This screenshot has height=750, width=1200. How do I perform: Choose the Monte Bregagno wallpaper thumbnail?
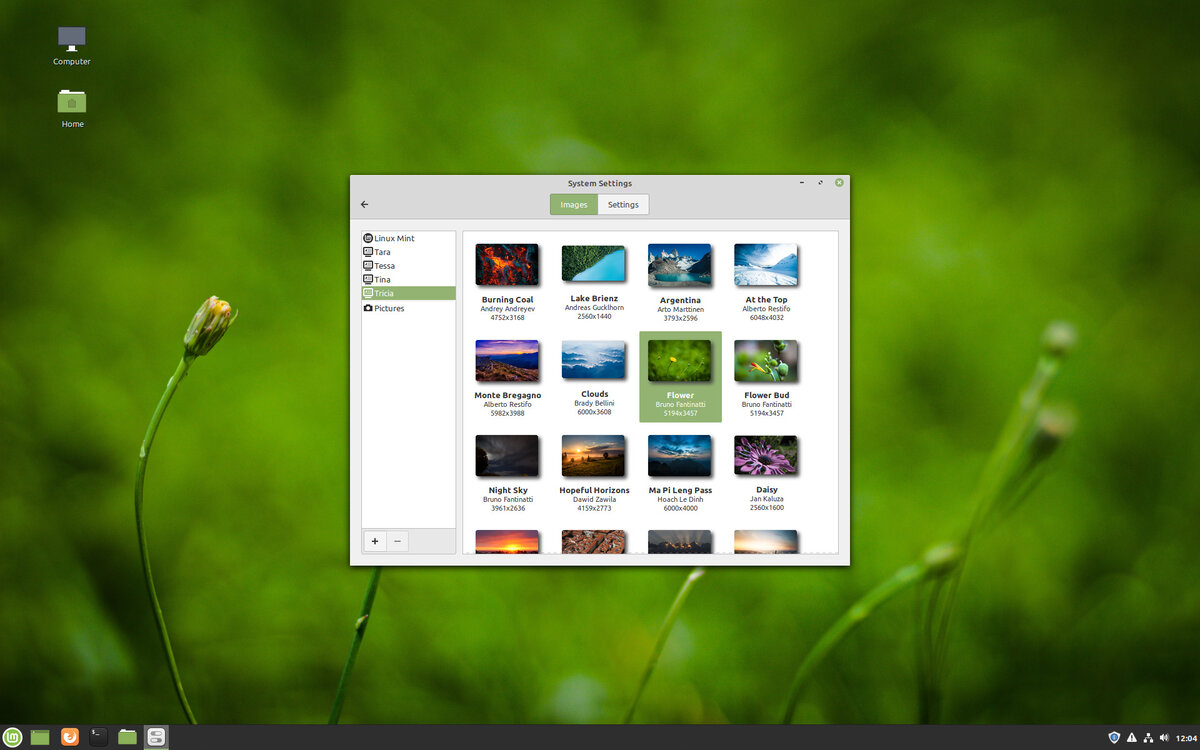click(507, 361)
